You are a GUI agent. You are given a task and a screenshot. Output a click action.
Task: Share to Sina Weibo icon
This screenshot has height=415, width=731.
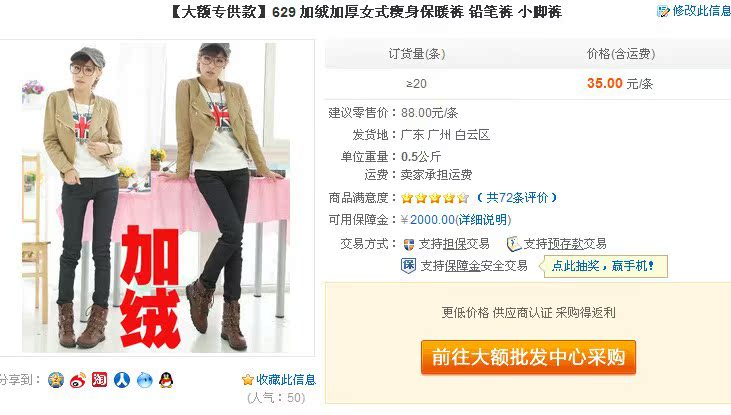coord(78,380)
